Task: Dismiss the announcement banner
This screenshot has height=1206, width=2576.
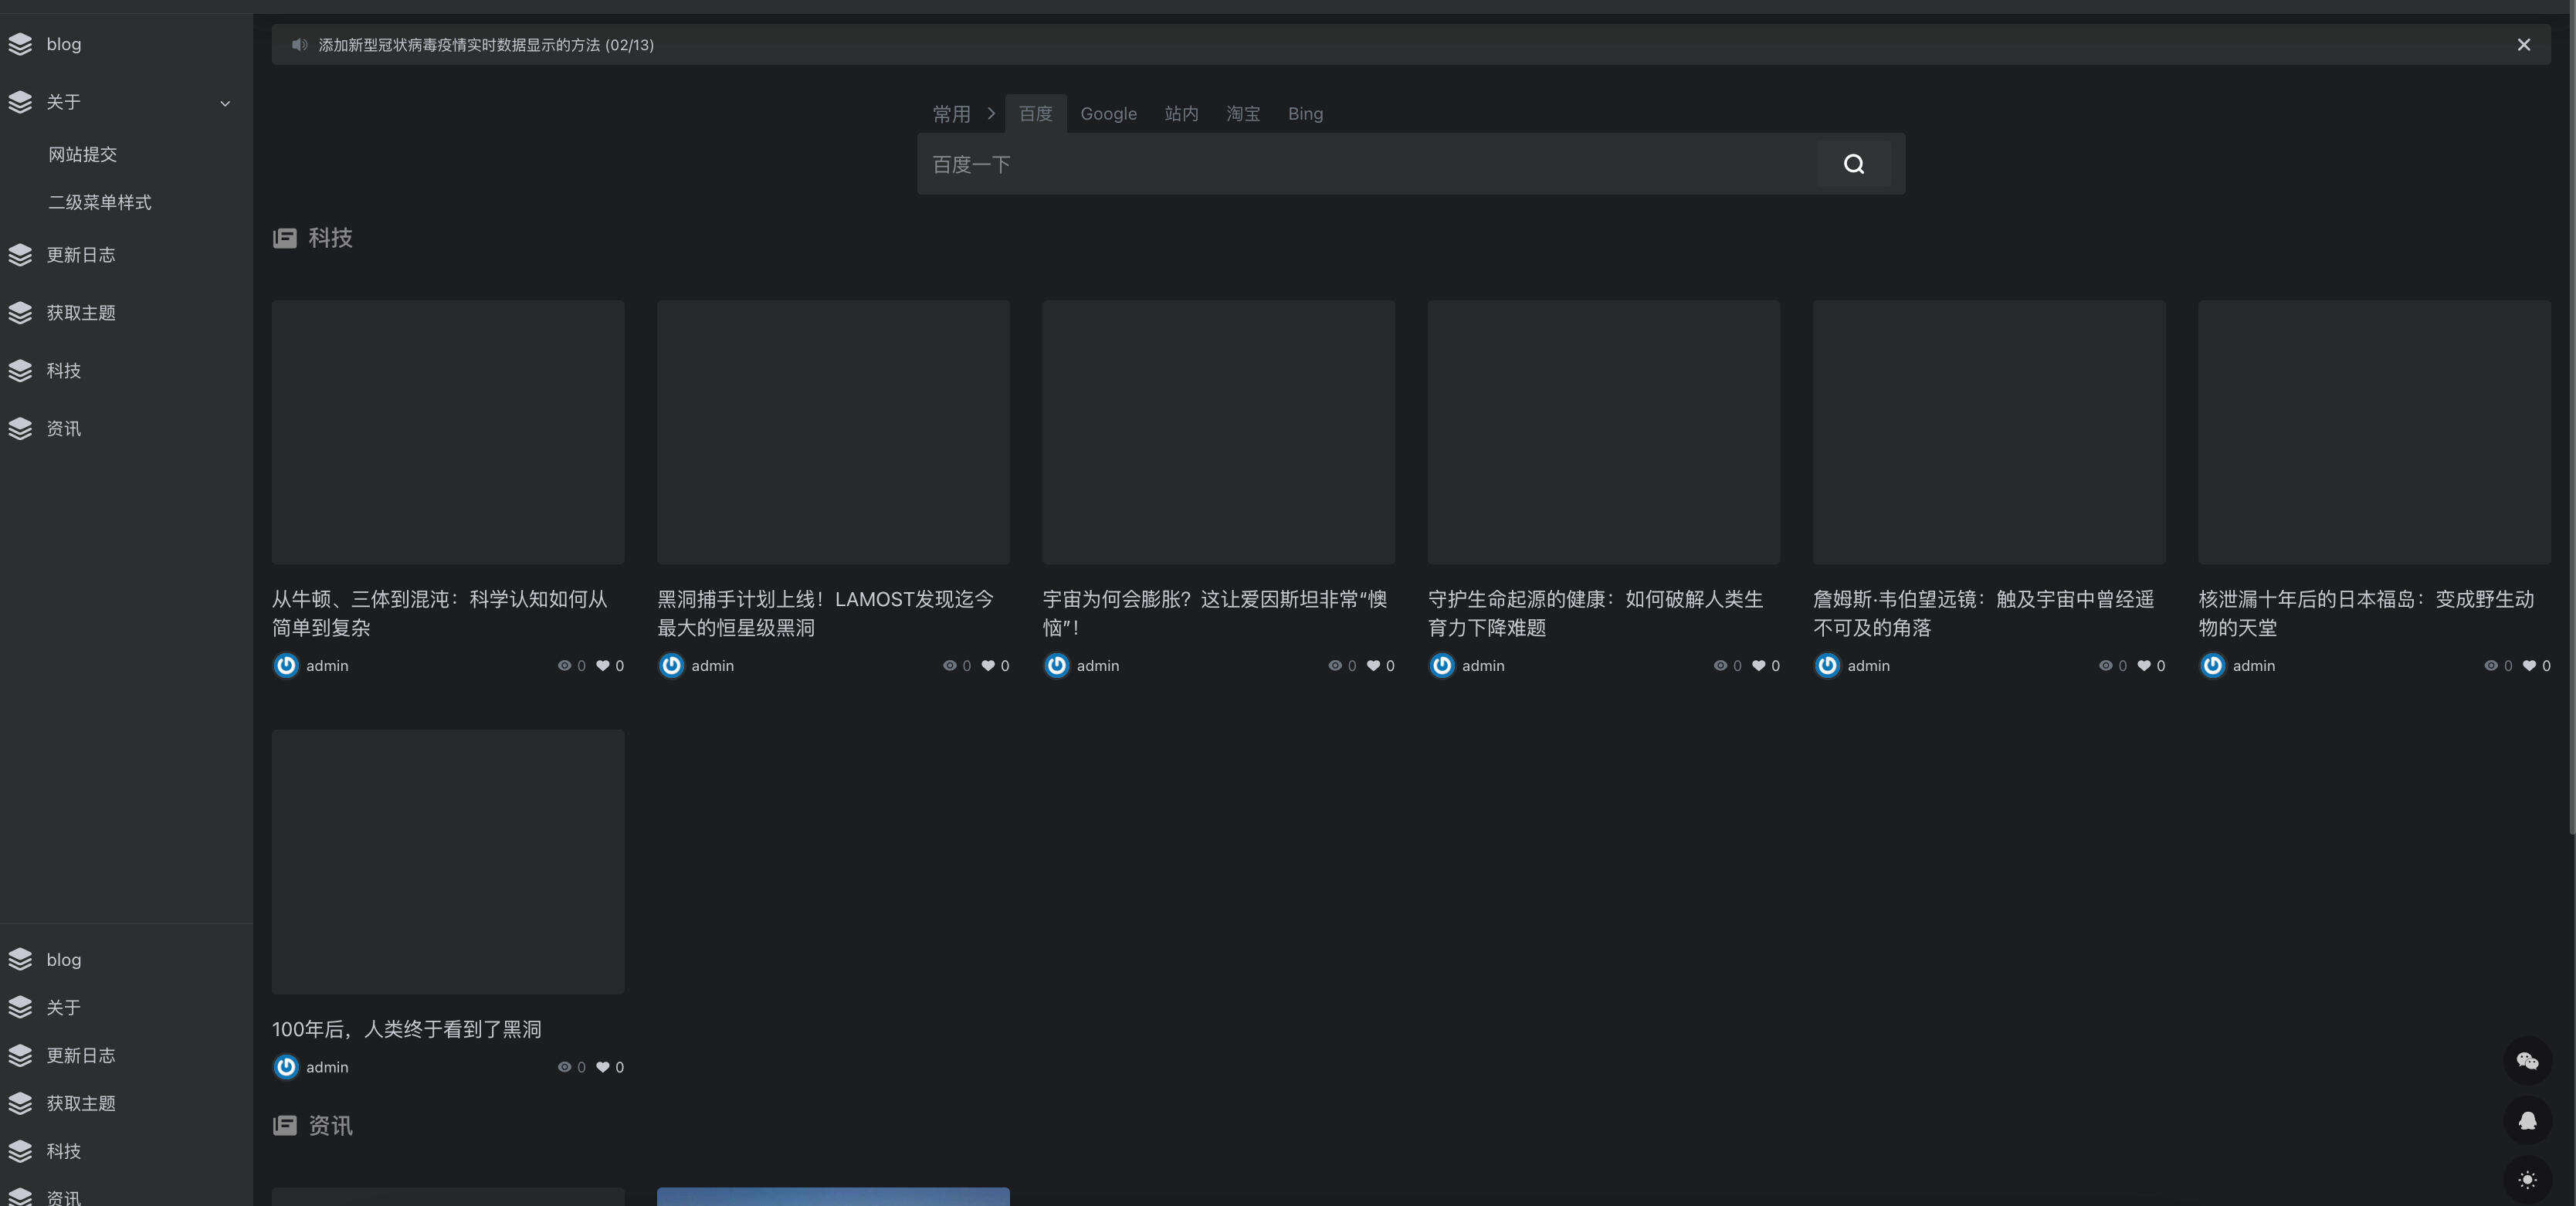Action: pos(2523,44)
